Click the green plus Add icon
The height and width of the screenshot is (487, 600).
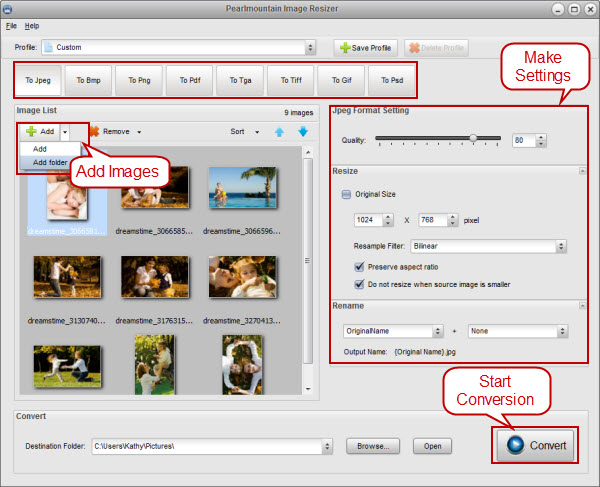pyautogui.click(x=30, y=131)
